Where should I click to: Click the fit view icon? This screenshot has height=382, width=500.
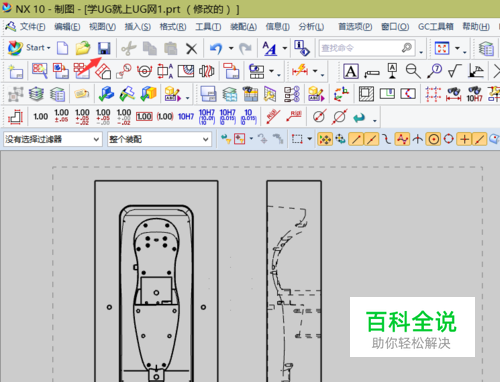click(442, 48)
